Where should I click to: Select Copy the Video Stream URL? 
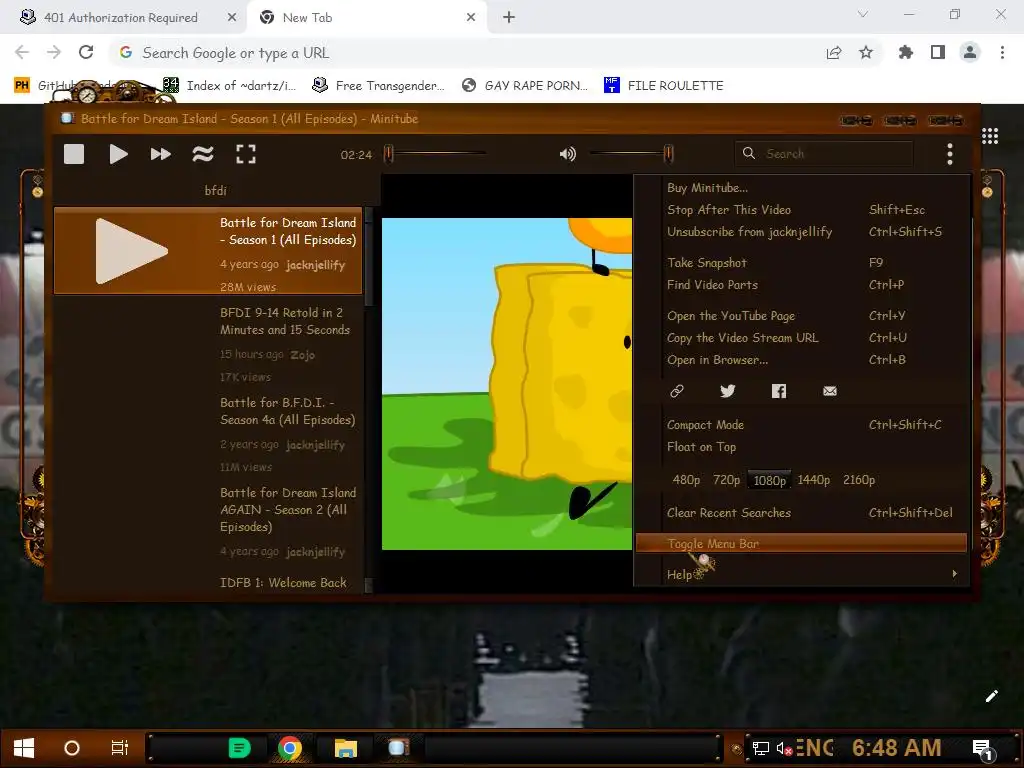801,338
